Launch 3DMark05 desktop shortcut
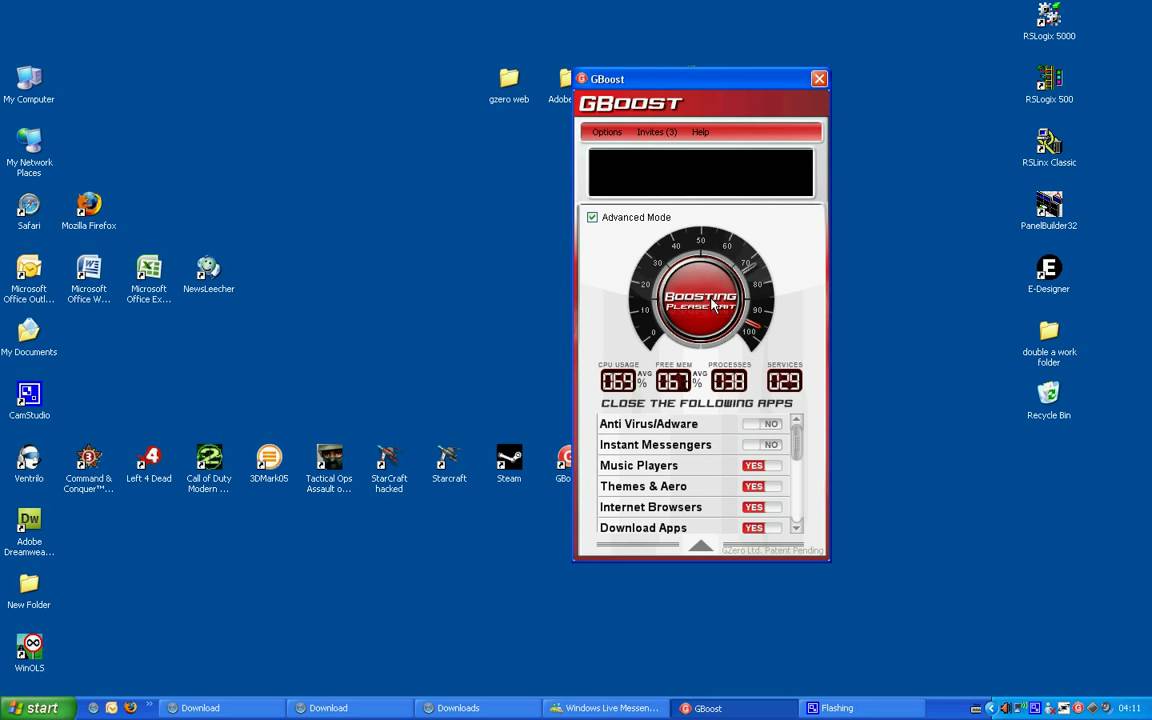Image resolution: width=1152 pixels, height=720 pixels. coord(269,464)
